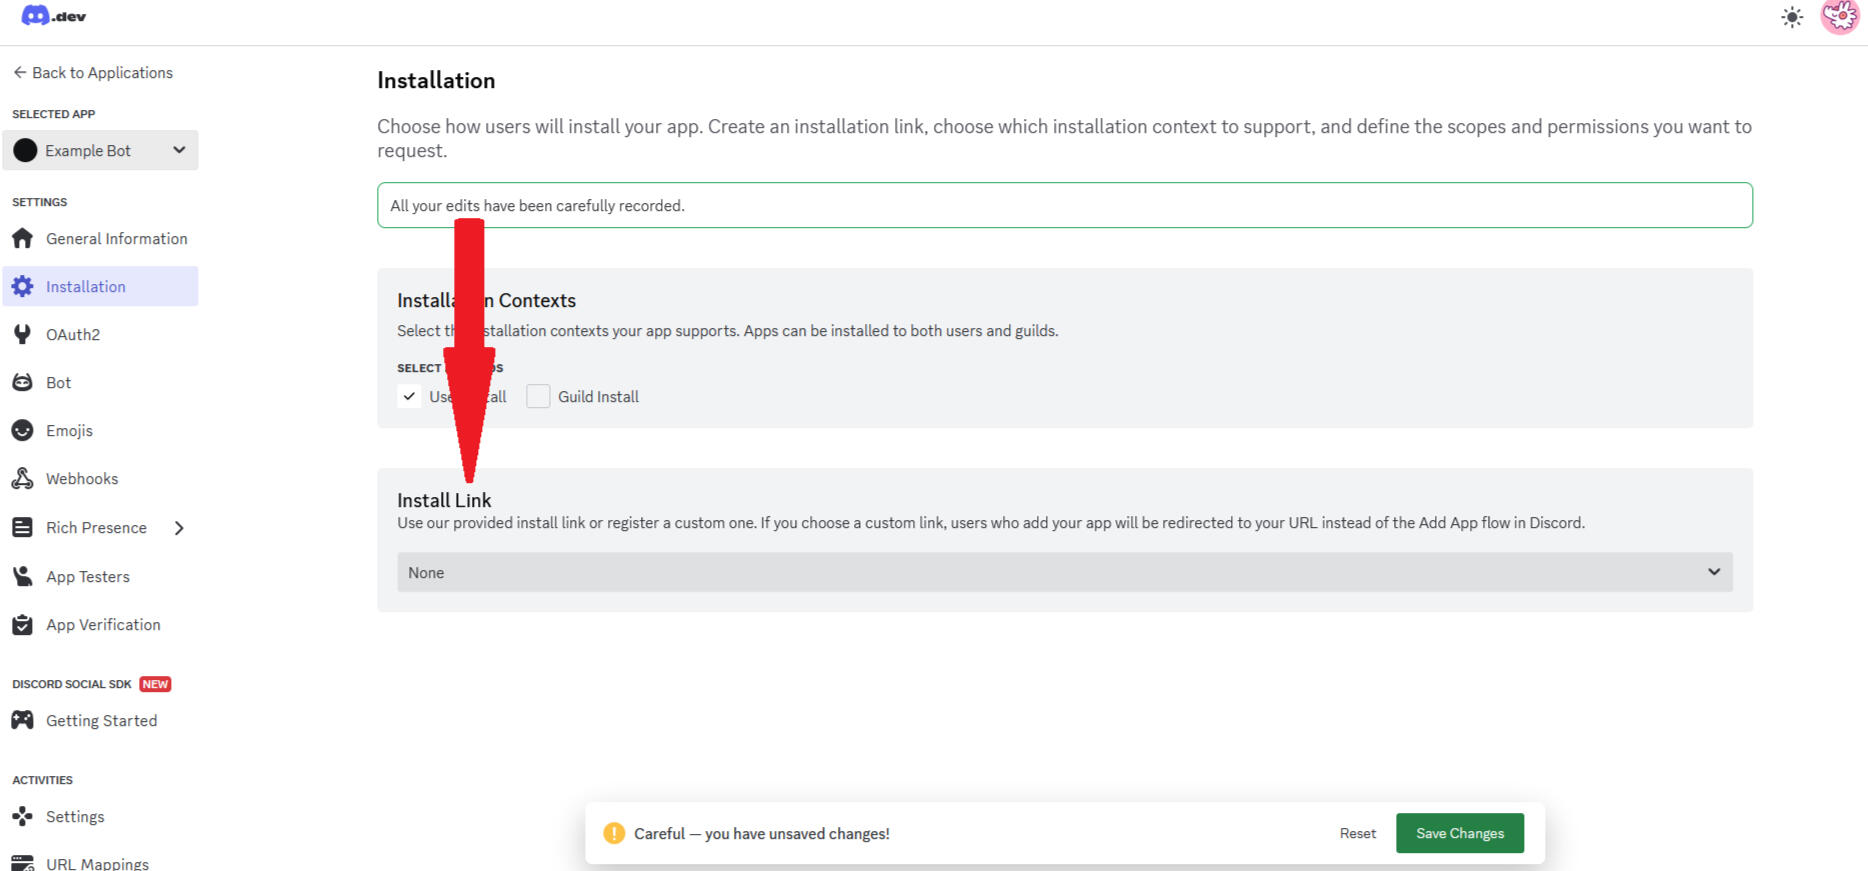The height and width of the screenshot is (871, 1868).
Task: Click the General Information home icon
Action: pos(23,239)
